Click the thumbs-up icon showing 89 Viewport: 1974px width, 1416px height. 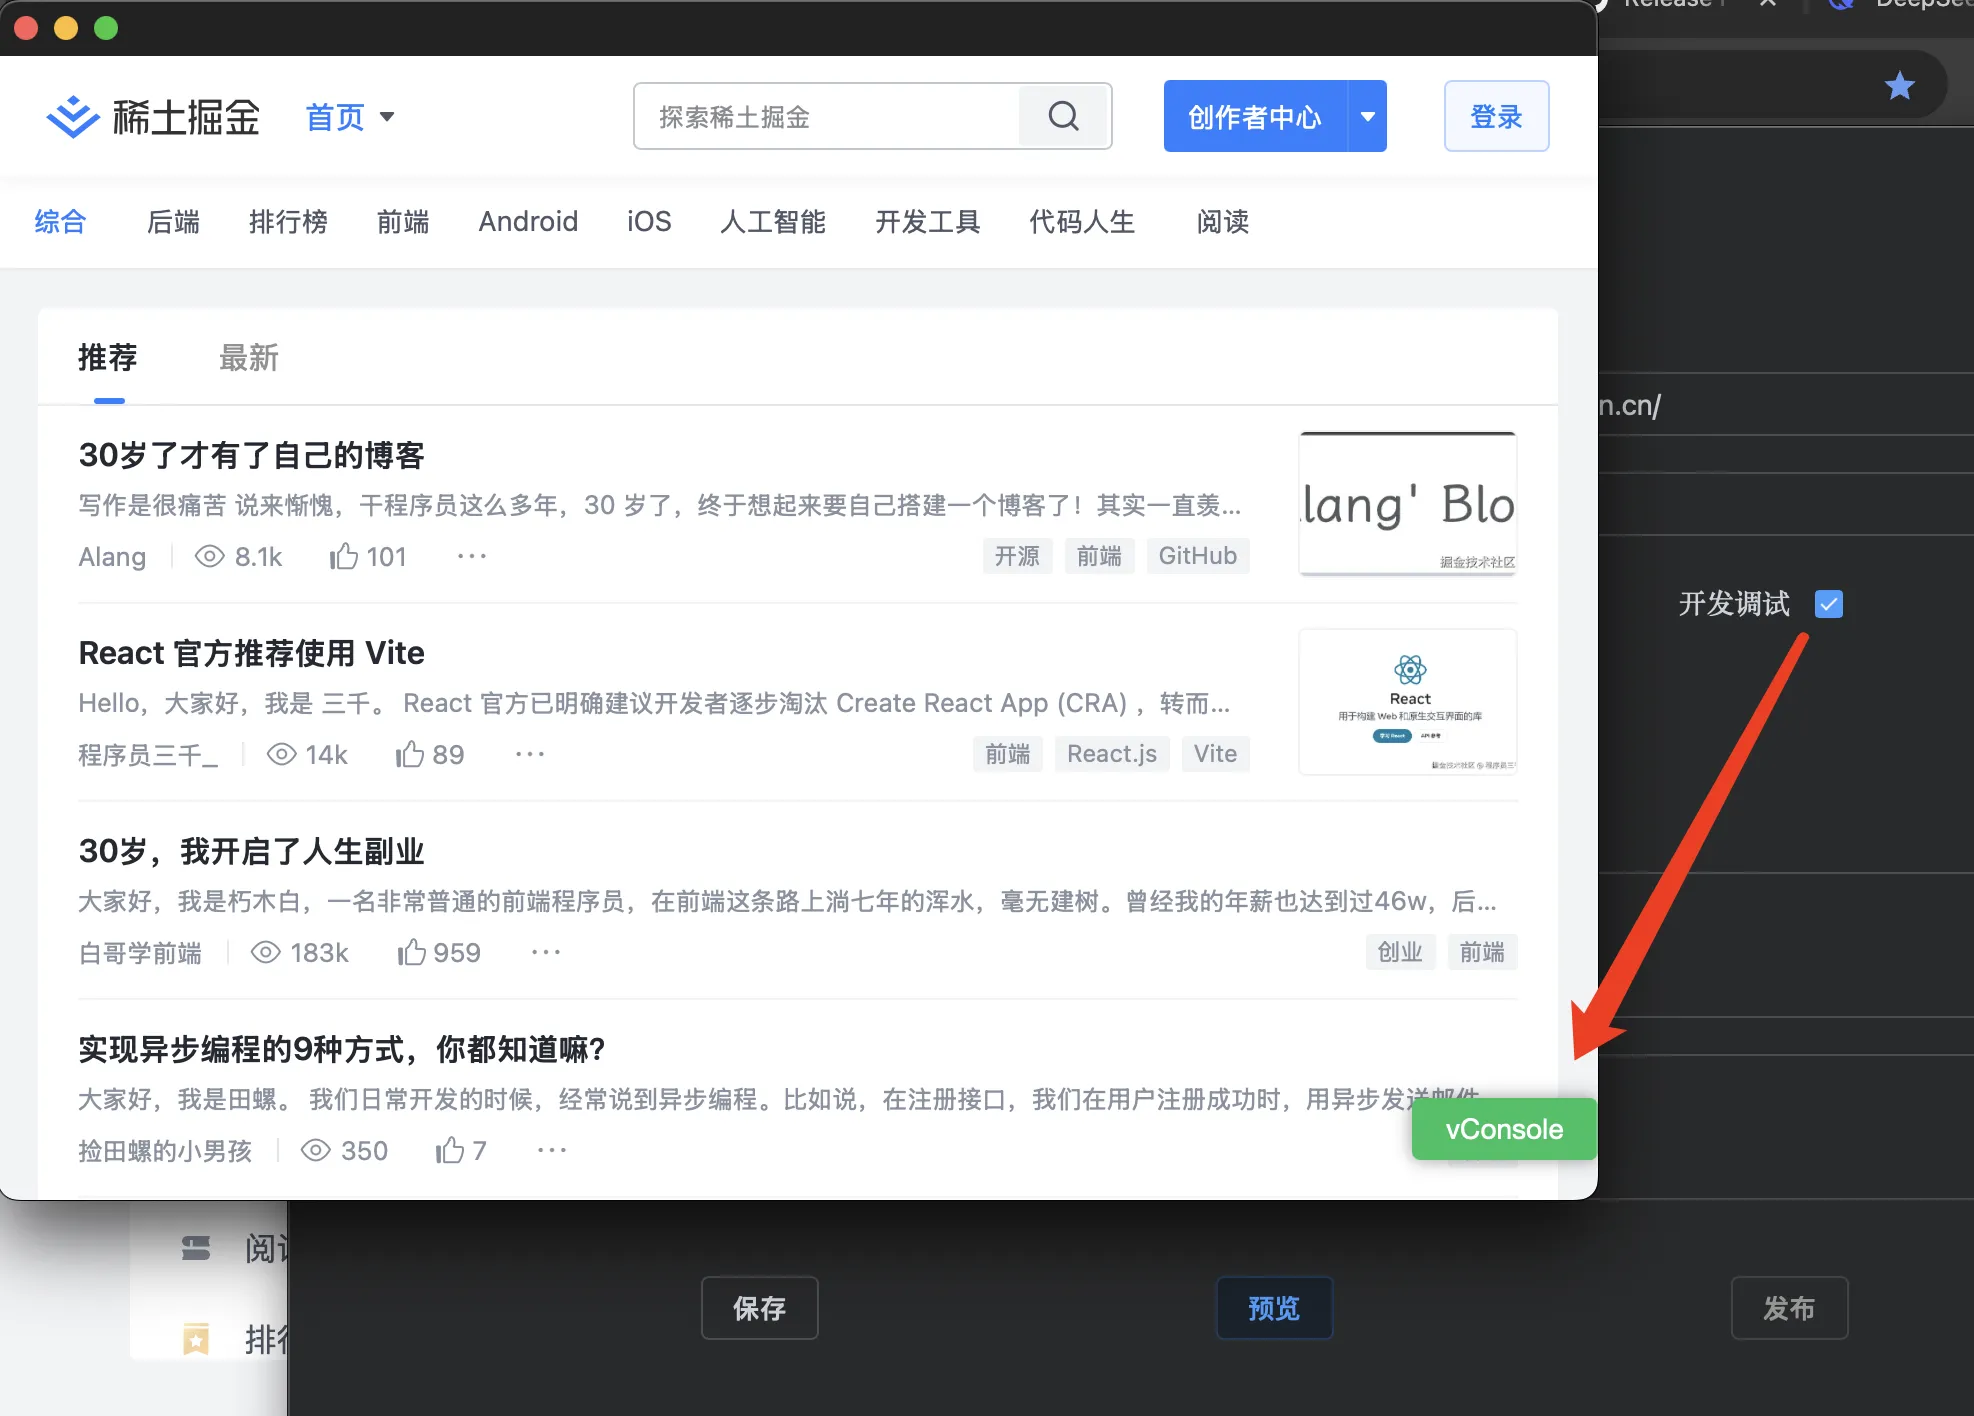(x=409, y=754)
